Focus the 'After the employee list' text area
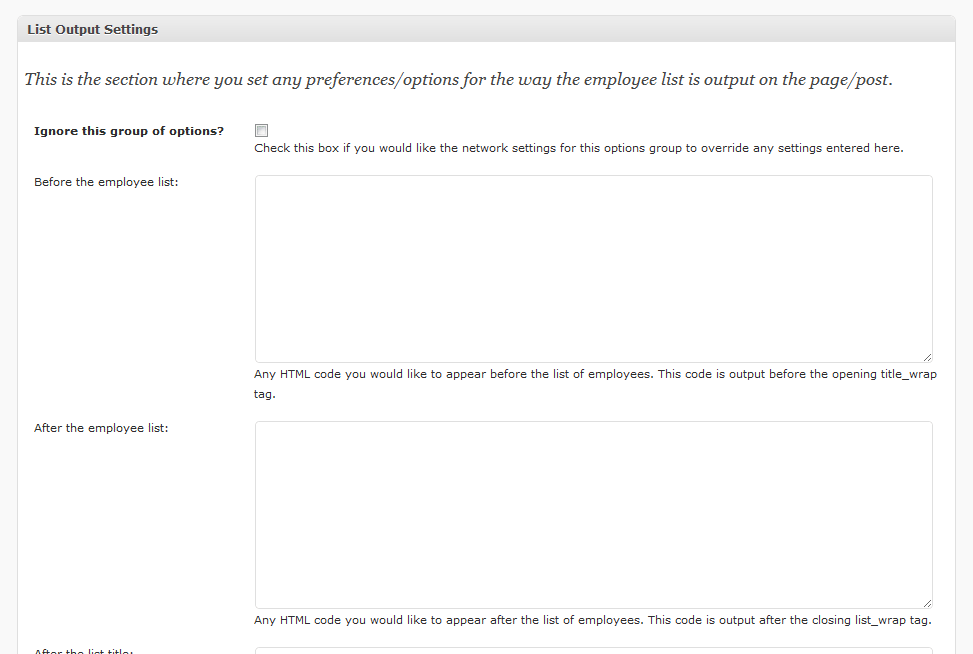The width and height of the screenshot is (973, 654). point(593,514)
